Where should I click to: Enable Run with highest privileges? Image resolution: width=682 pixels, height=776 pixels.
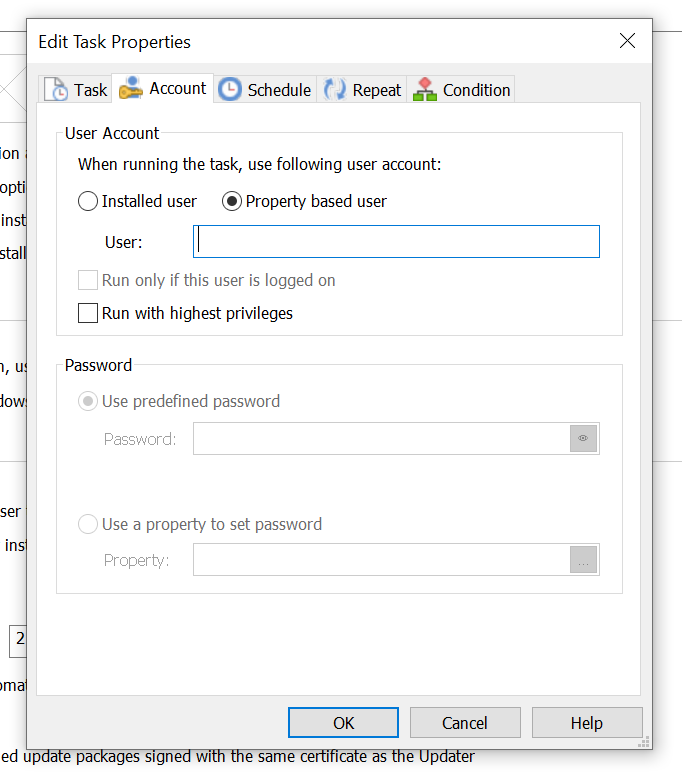[89, 313]
